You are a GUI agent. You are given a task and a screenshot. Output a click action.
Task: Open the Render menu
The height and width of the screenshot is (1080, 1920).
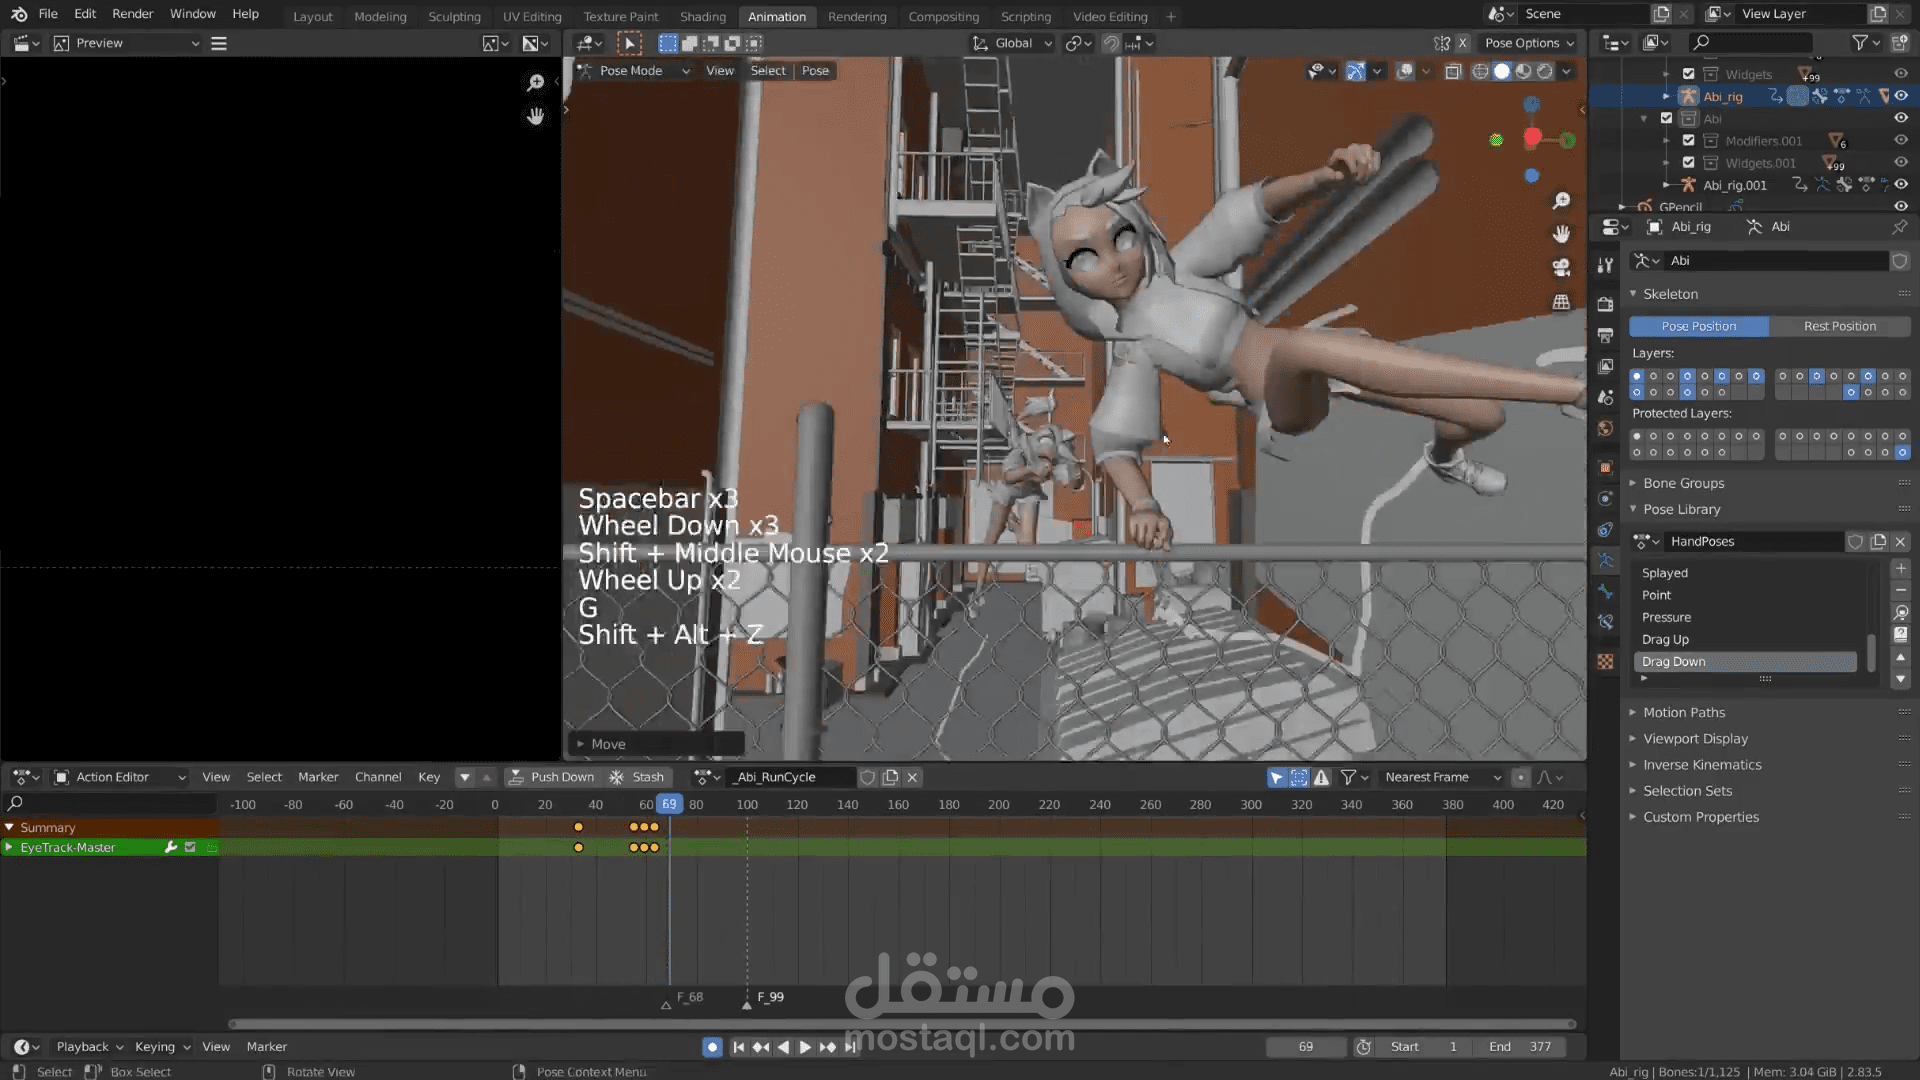pyautogui.click(x=132, y=14)
